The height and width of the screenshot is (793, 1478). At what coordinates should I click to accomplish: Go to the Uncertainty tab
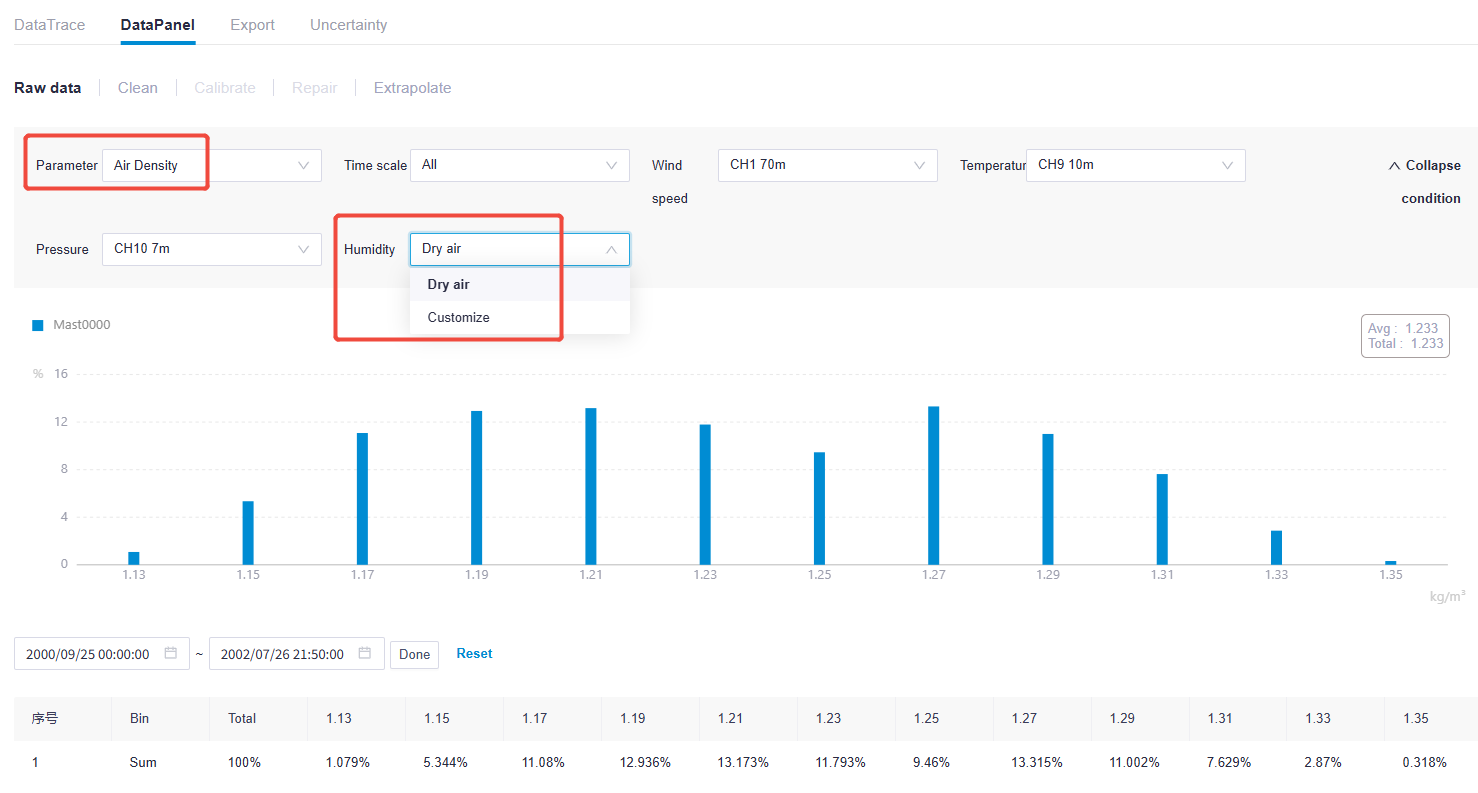coord(348,25)
